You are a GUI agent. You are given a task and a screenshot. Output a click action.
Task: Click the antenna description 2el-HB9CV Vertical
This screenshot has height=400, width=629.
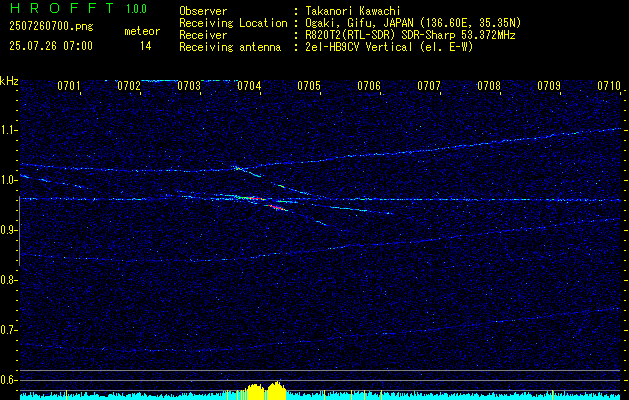(359, 47)
